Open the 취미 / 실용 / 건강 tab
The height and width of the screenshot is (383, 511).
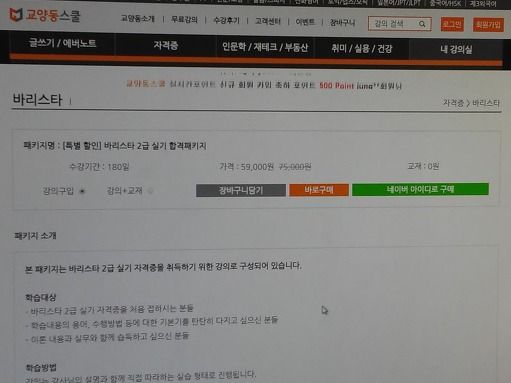pos(362,49)
